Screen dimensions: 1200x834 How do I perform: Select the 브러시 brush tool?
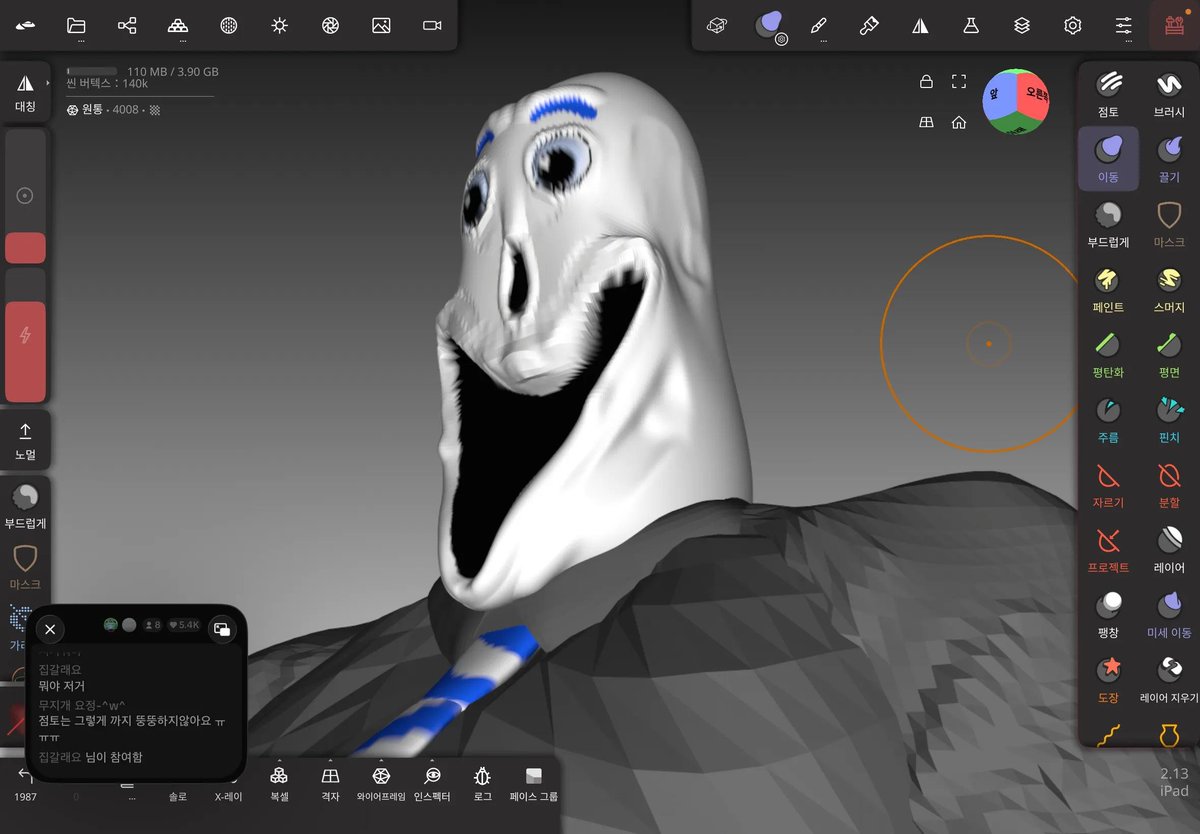coord(1169,94)
